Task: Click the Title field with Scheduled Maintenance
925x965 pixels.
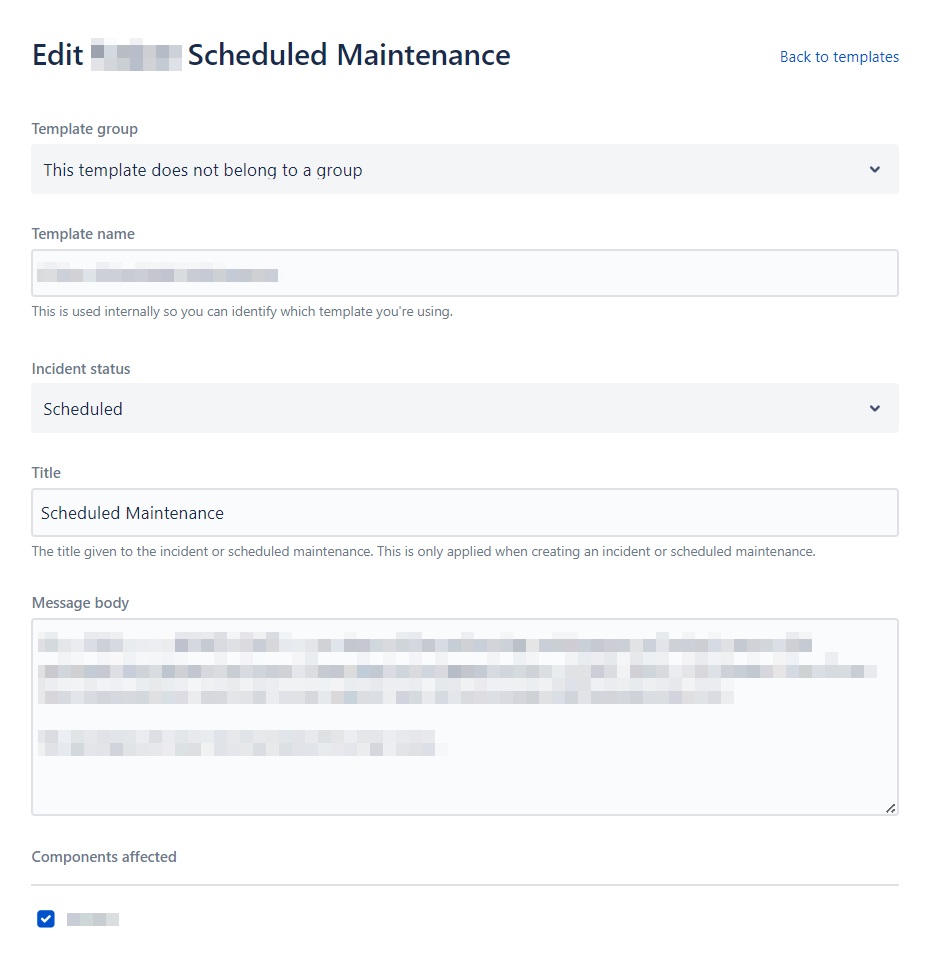Action: [x=465, y=513]
